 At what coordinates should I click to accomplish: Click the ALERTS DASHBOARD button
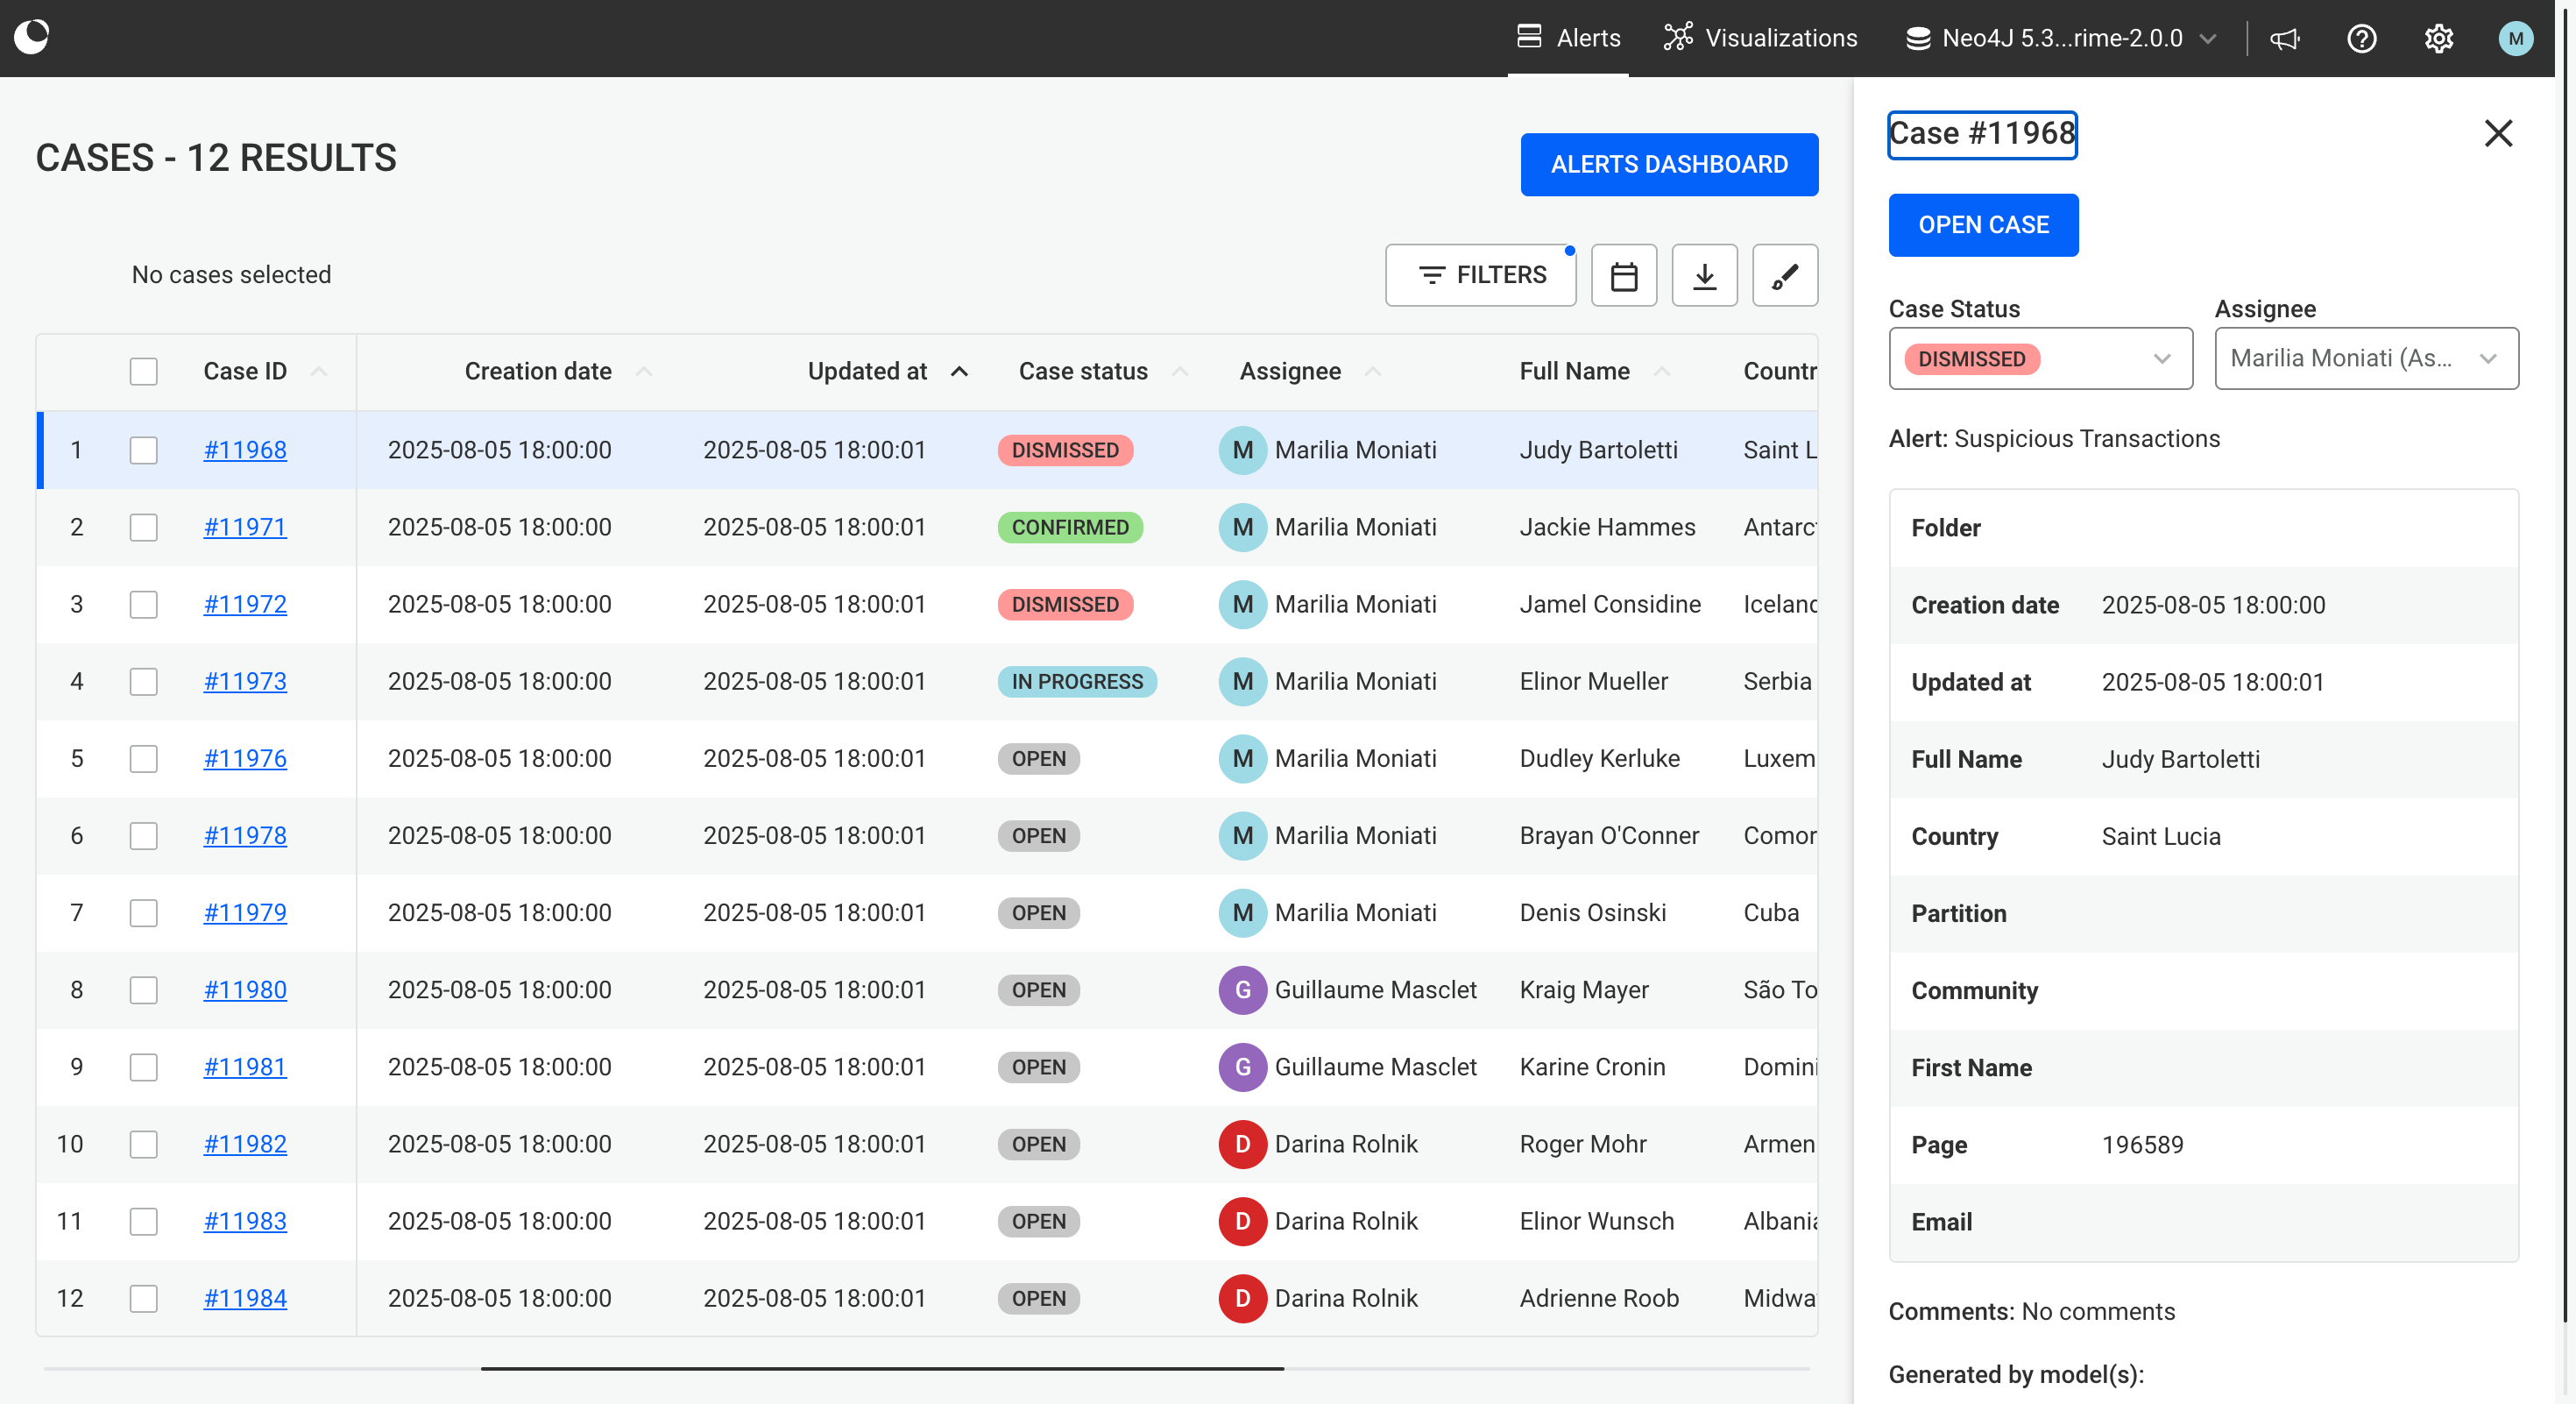(1668, 164)
